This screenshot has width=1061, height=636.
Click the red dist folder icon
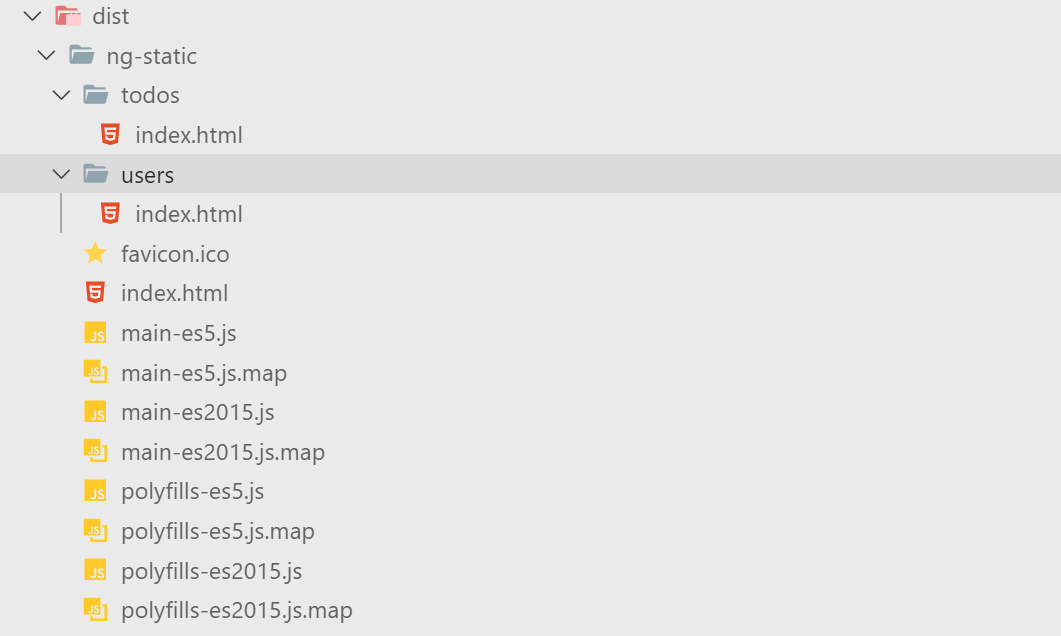pos(68,16)
